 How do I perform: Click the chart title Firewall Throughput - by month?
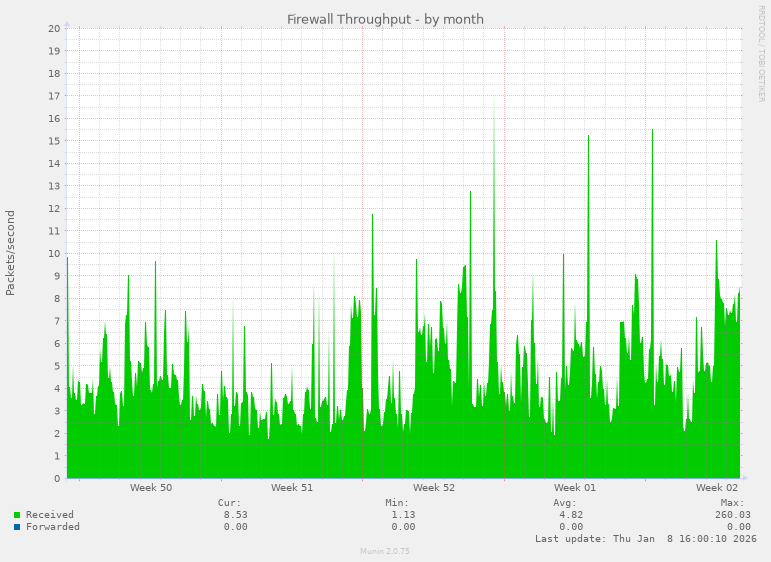tap(386, 19)
